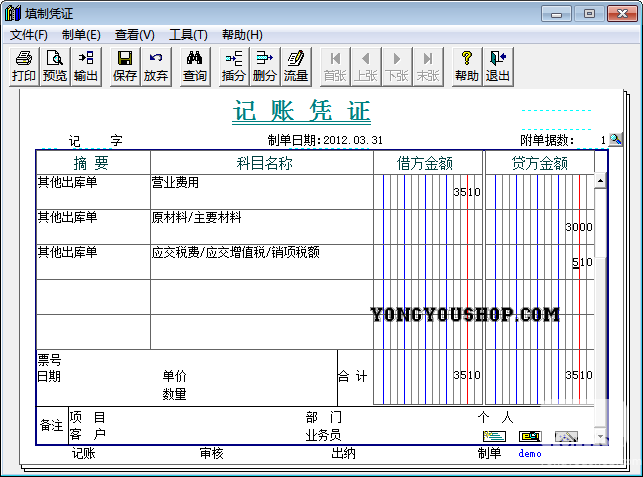Click the magnifier beside 附单据数
The height and width of the screenshot is (477, 643).
point(616,140)
